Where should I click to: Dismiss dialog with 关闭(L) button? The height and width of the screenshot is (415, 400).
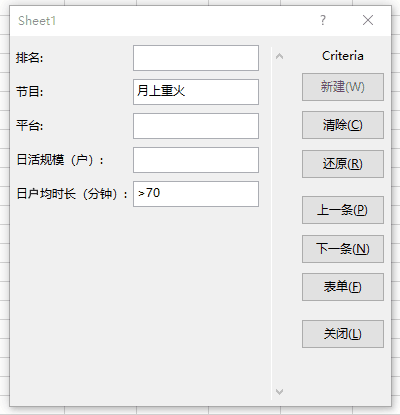coord(343,334)
